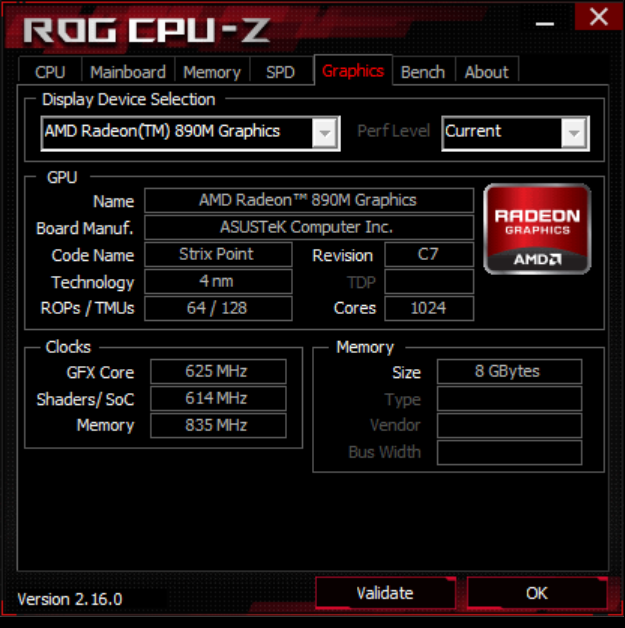Open the About tab
625x628 pixels.
[x=487, y=72]
